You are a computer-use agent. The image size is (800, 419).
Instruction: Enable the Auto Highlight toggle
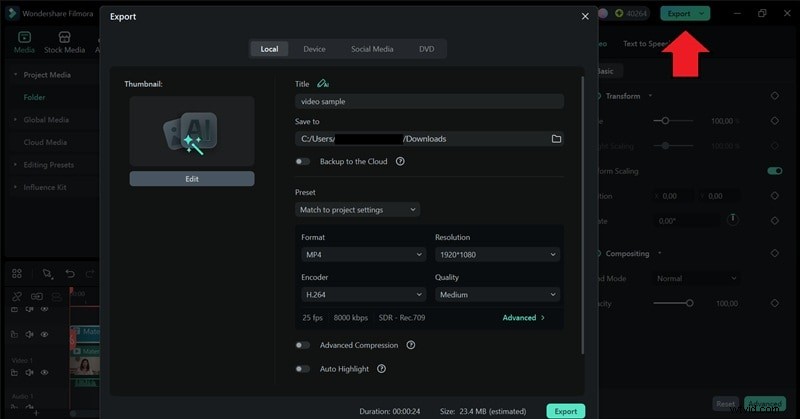tap(302, 369)
